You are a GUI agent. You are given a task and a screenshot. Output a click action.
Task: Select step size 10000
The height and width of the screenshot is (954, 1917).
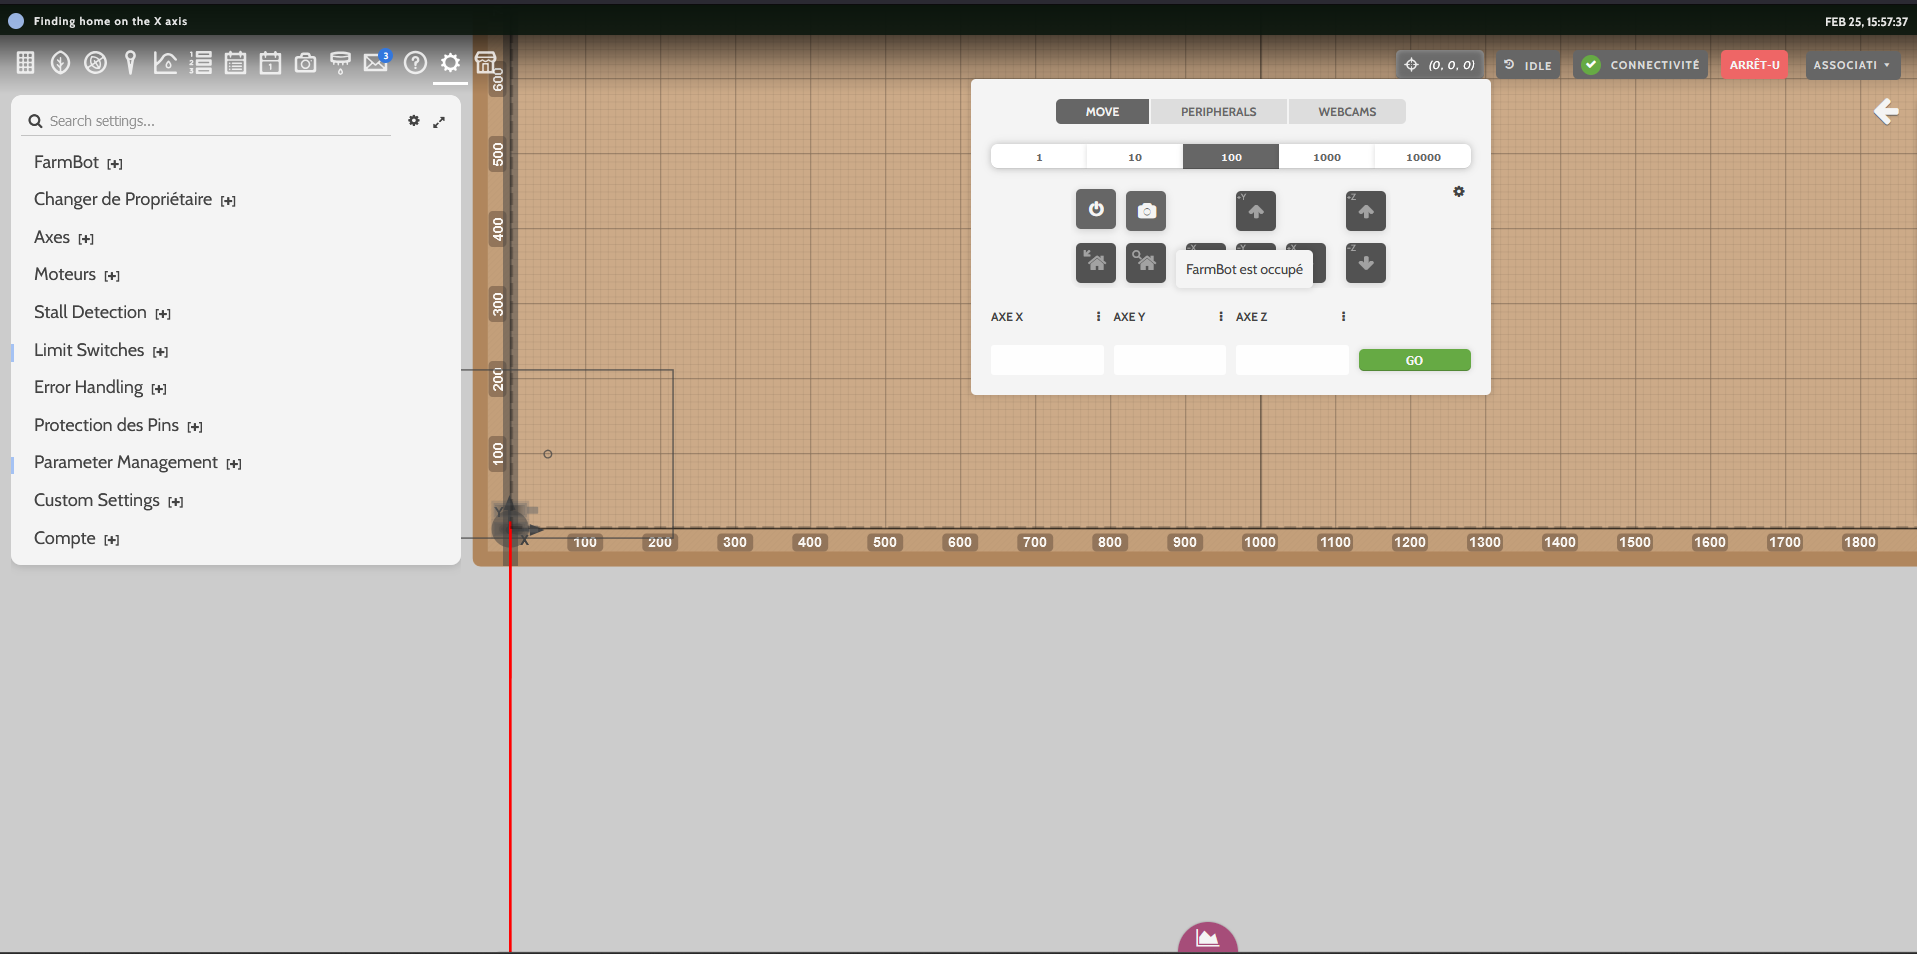pyautogui.click(x=1423, y=157)
